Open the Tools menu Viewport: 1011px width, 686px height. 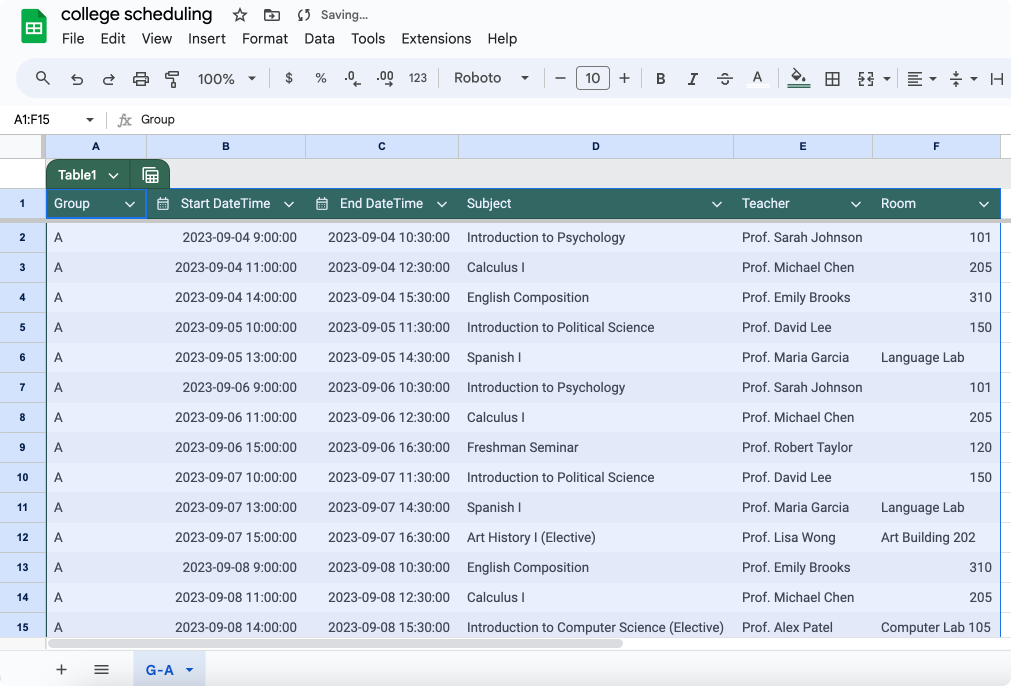click(x=368, y=39)
